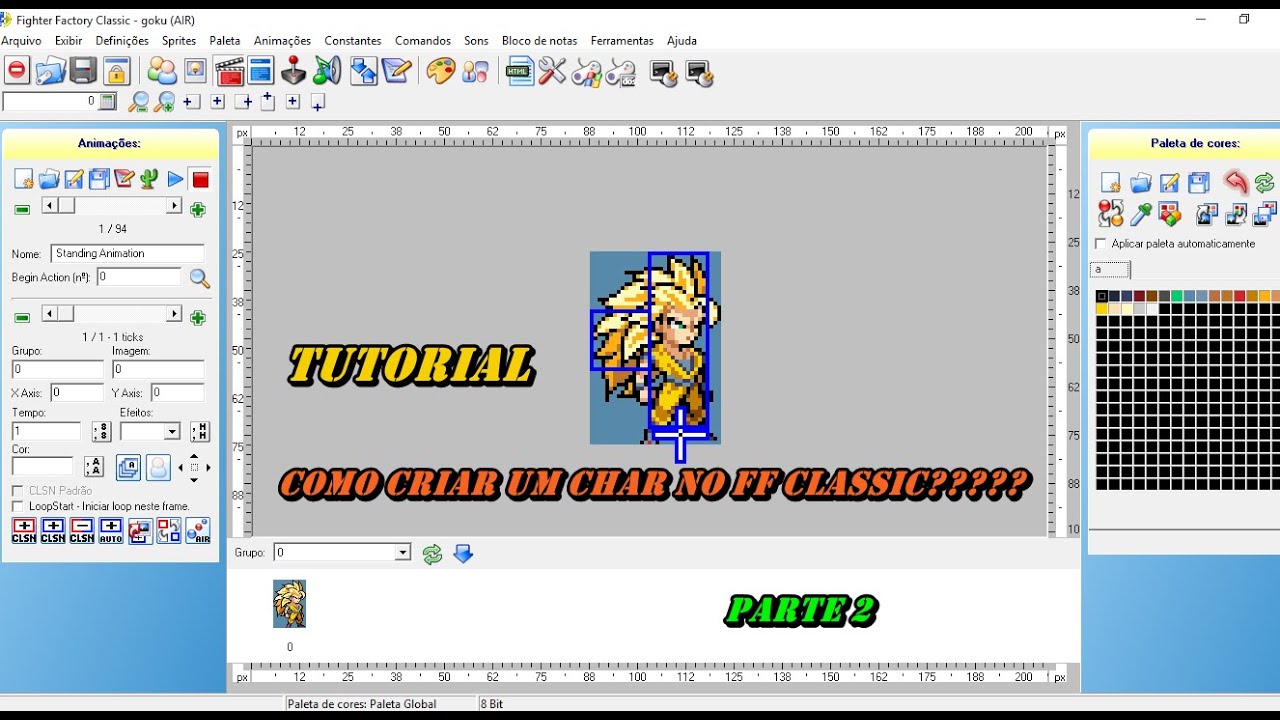Screen dimensions: 1280x720
Task: Open the Efeitos dropdown
Action: point(172,432)
